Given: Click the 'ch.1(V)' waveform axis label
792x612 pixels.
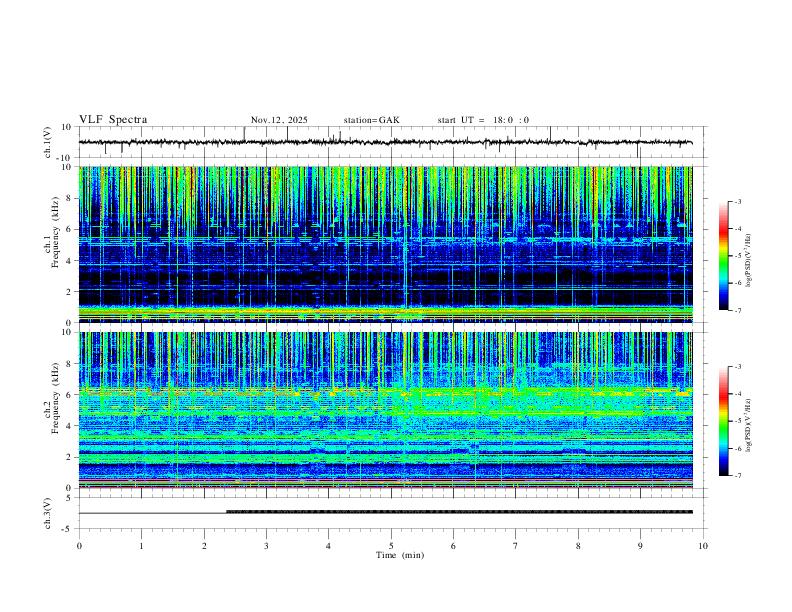Looking at the screenshot, I should coord(48,142).
